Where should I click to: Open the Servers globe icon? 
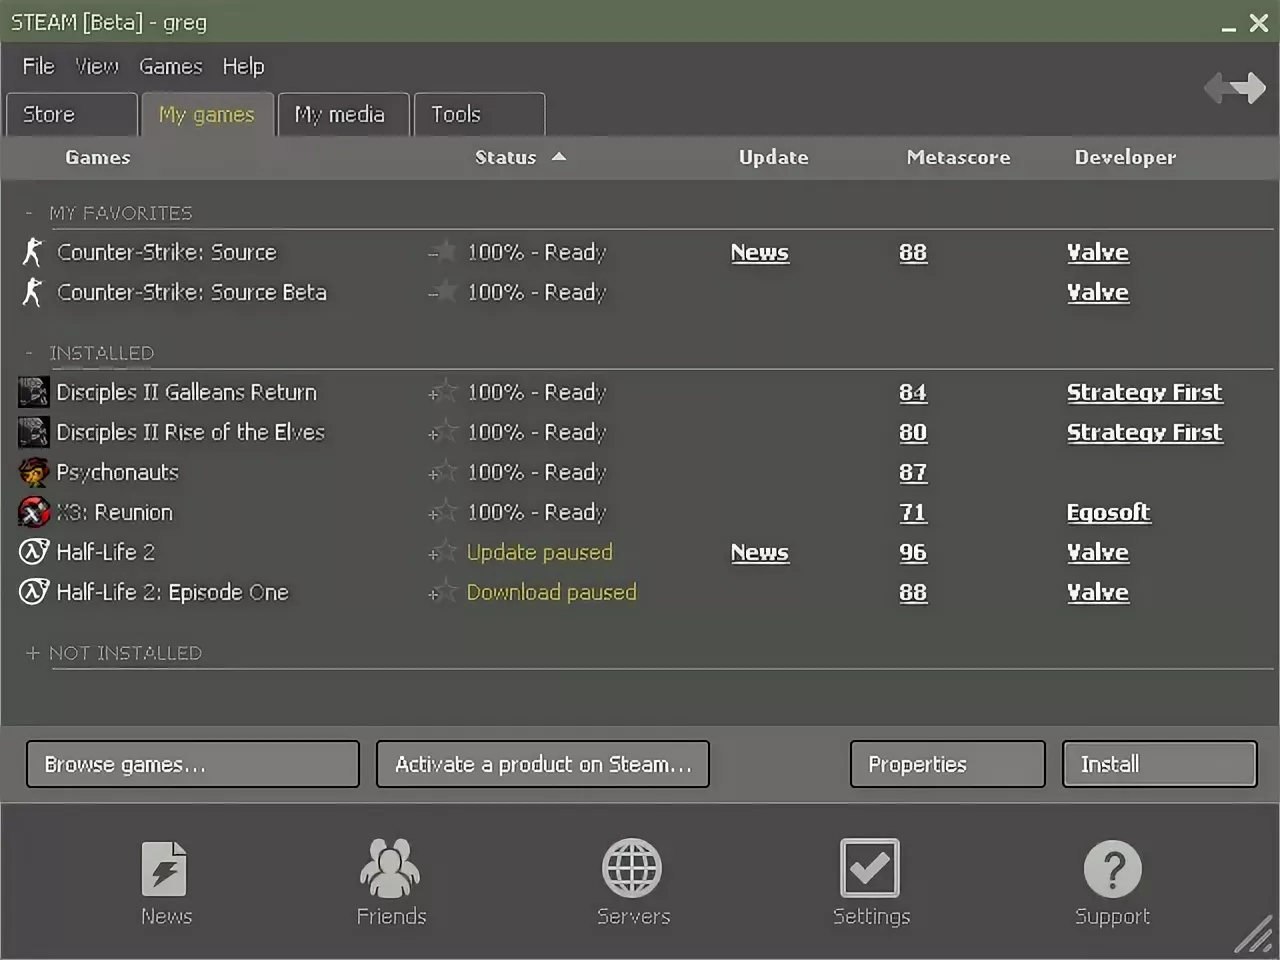coord(632,868)
